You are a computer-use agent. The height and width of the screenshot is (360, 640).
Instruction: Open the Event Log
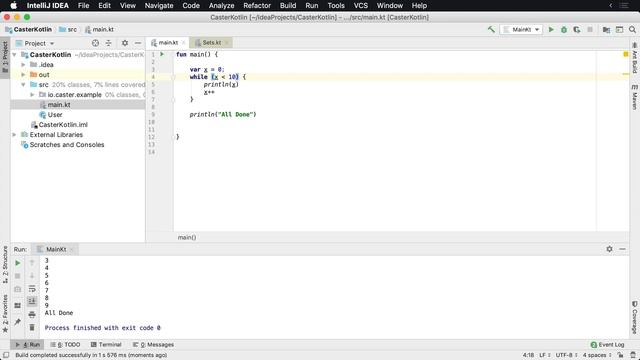[607, 344]
